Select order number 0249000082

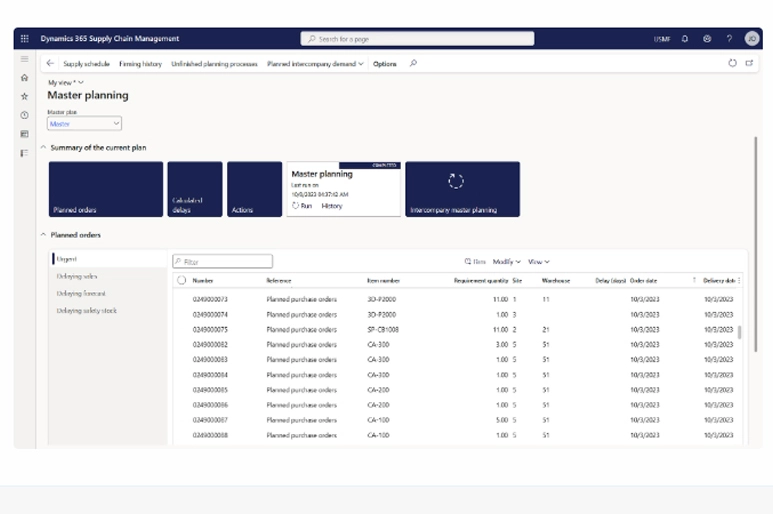pyautogui.click(x=210, y=344)
